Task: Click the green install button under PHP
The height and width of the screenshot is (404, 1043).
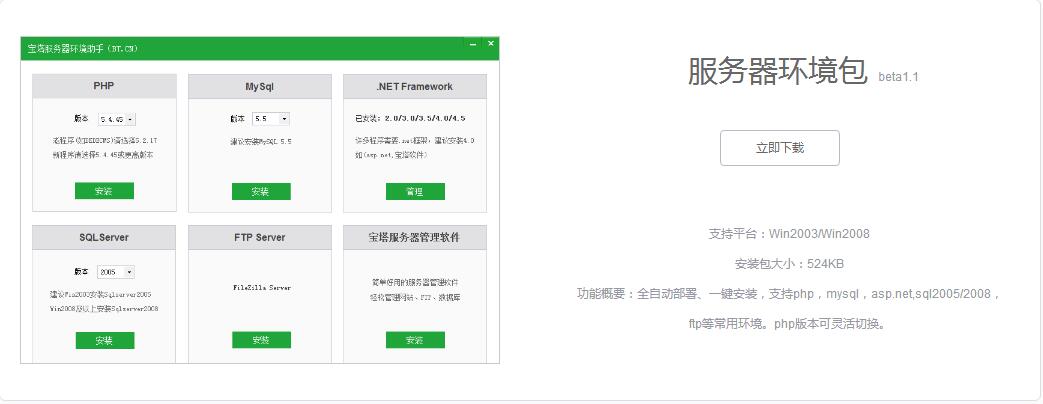Action: tap(104, 191)
